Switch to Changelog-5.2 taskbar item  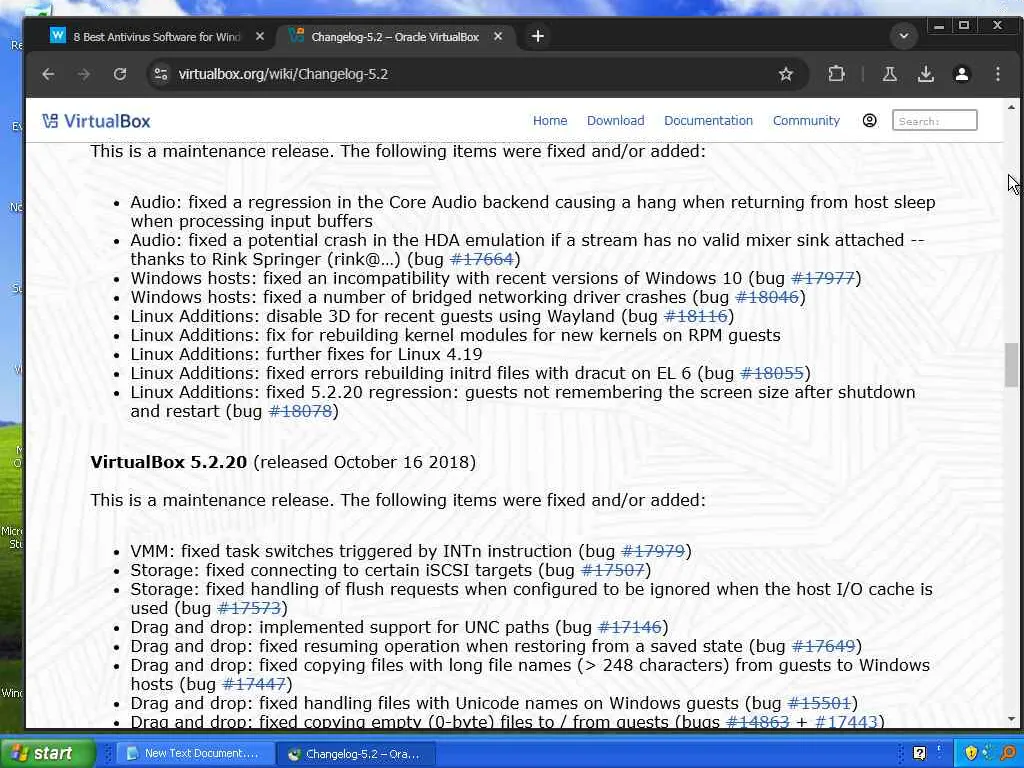[x=355, y=754]
